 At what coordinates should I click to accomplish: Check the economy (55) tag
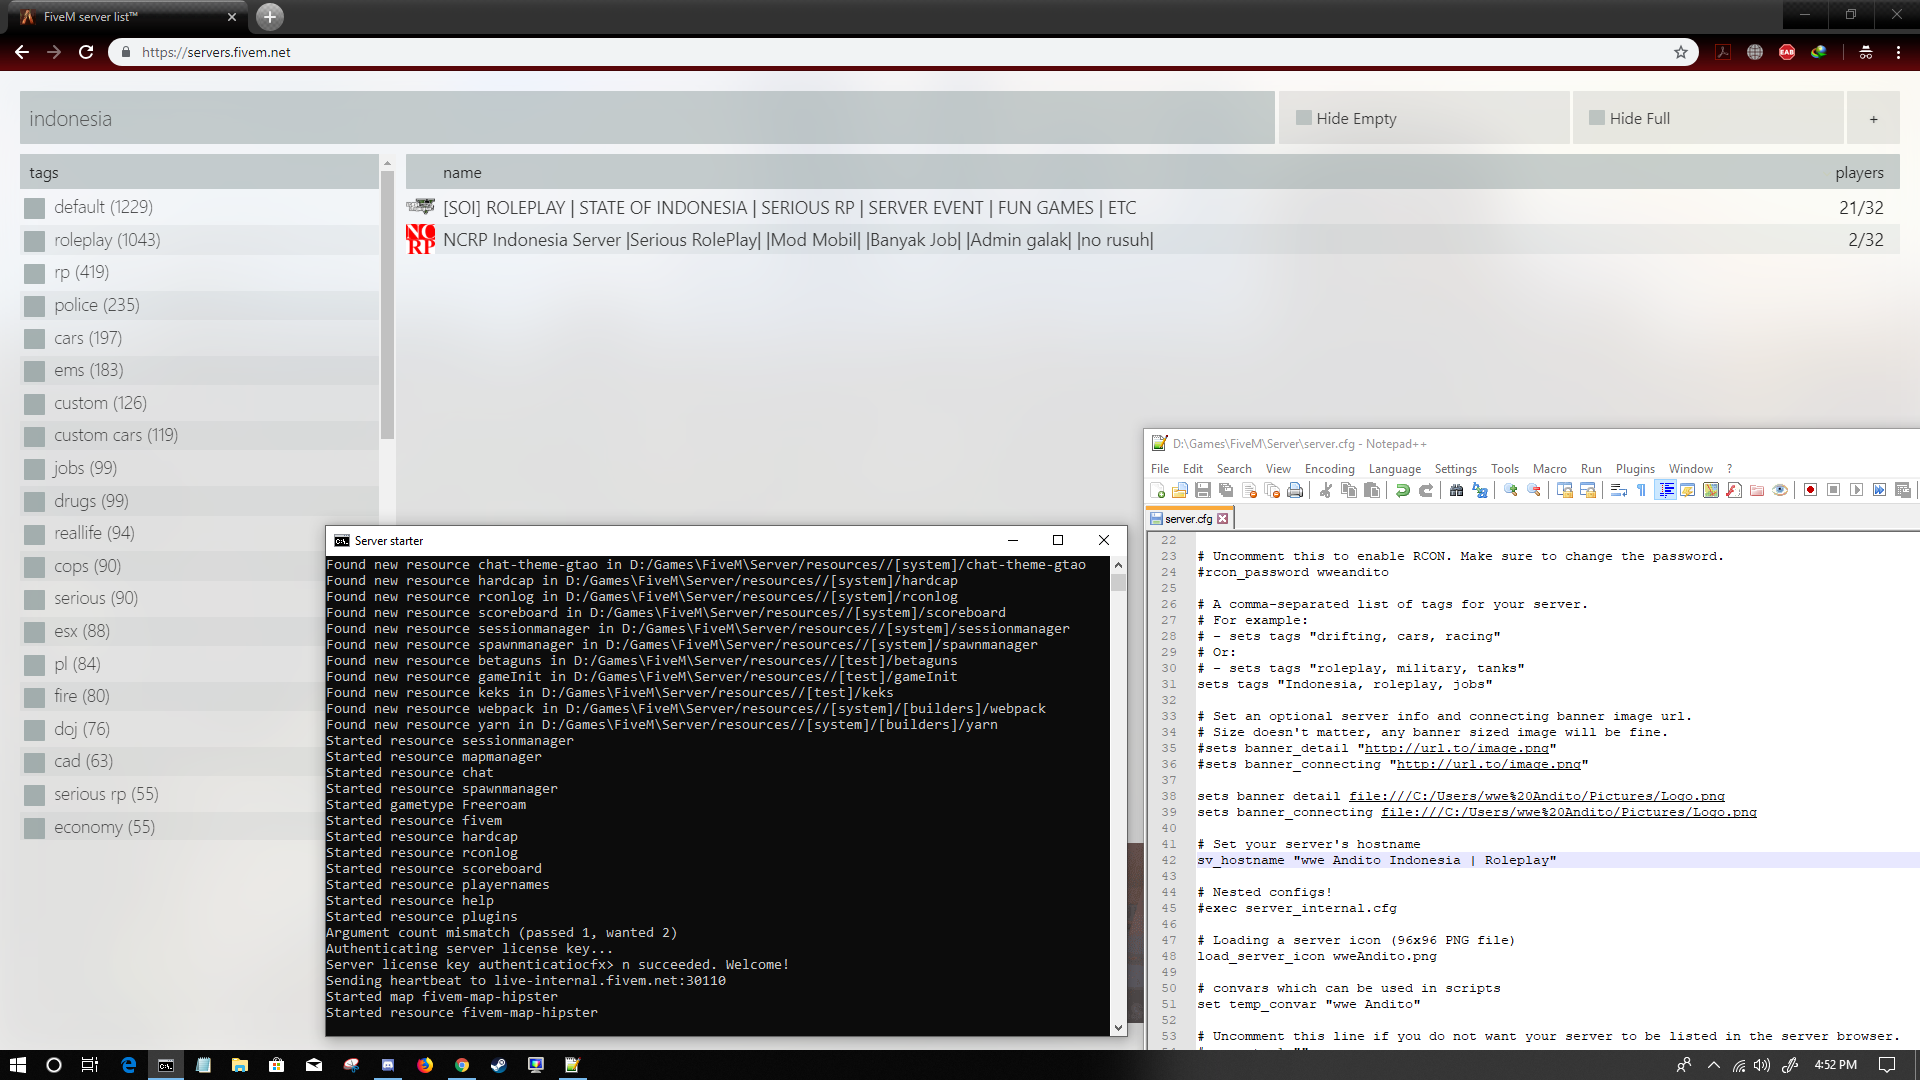click(35, 828)
